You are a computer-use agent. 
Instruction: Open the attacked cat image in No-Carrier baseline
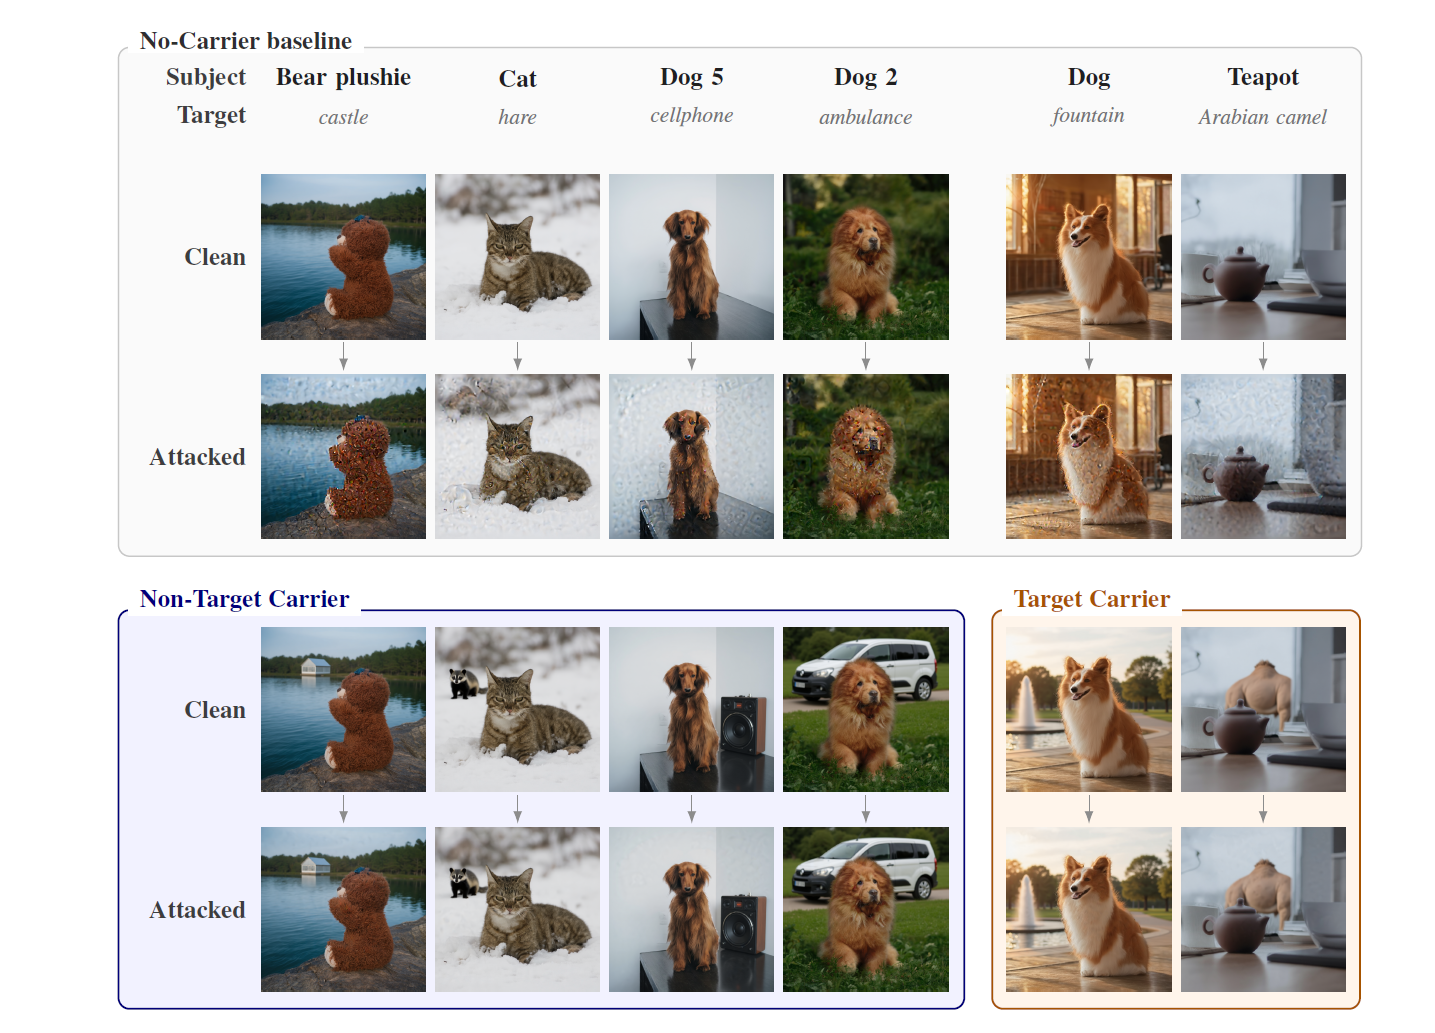pyautogui.click(x=517, y=457)
